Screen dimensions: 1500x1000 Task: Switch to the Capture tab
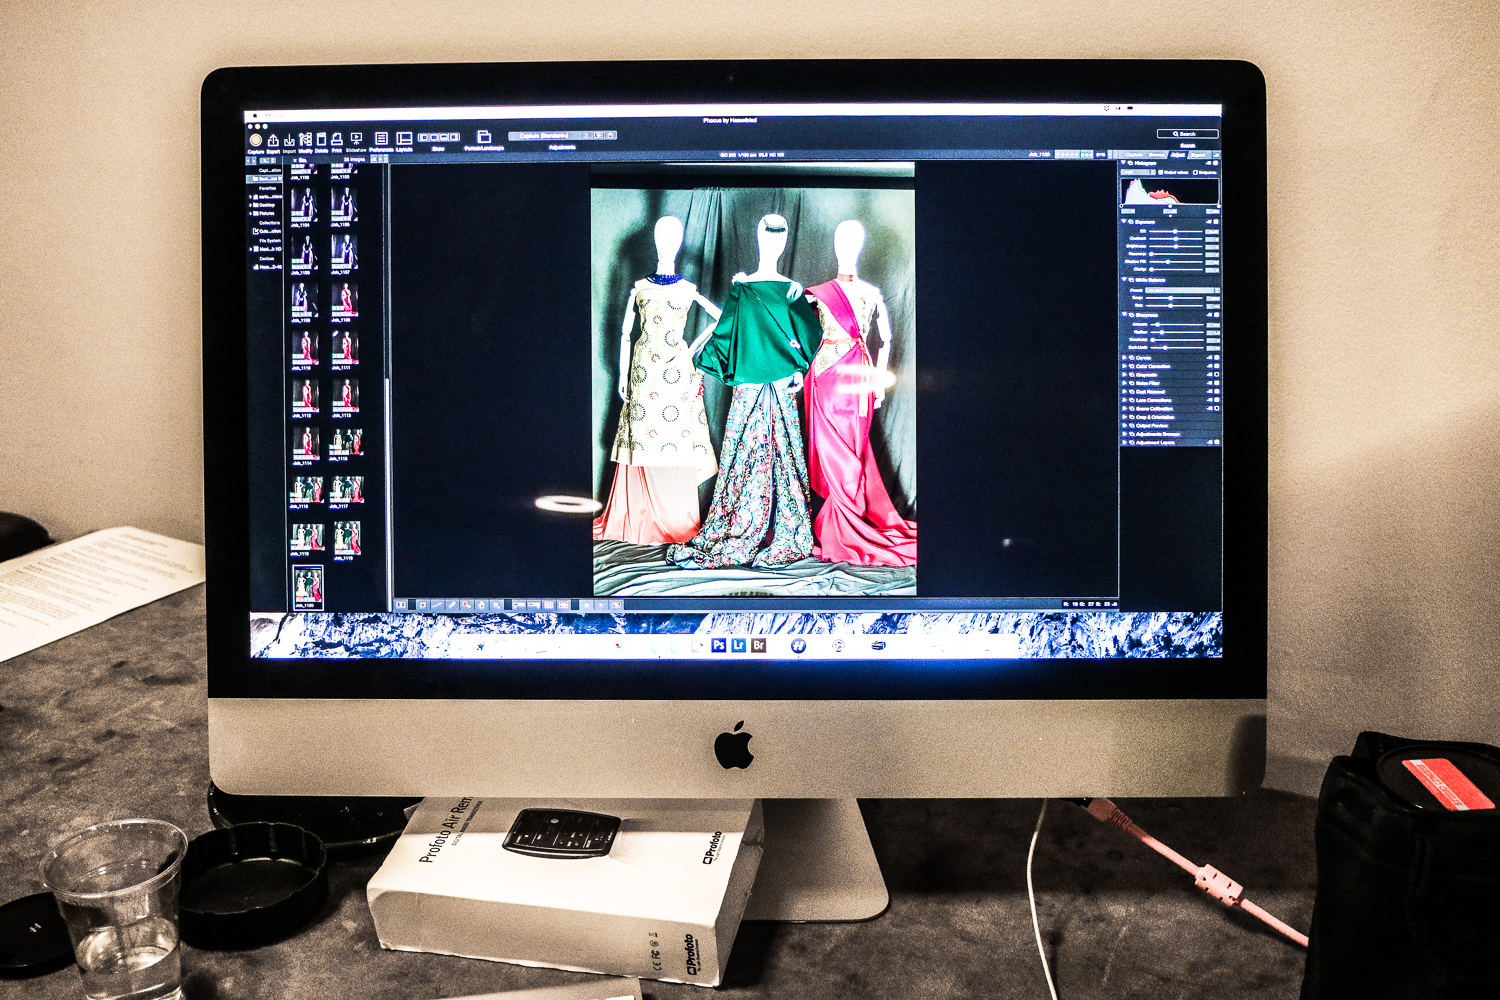(x=1134, y=155)
